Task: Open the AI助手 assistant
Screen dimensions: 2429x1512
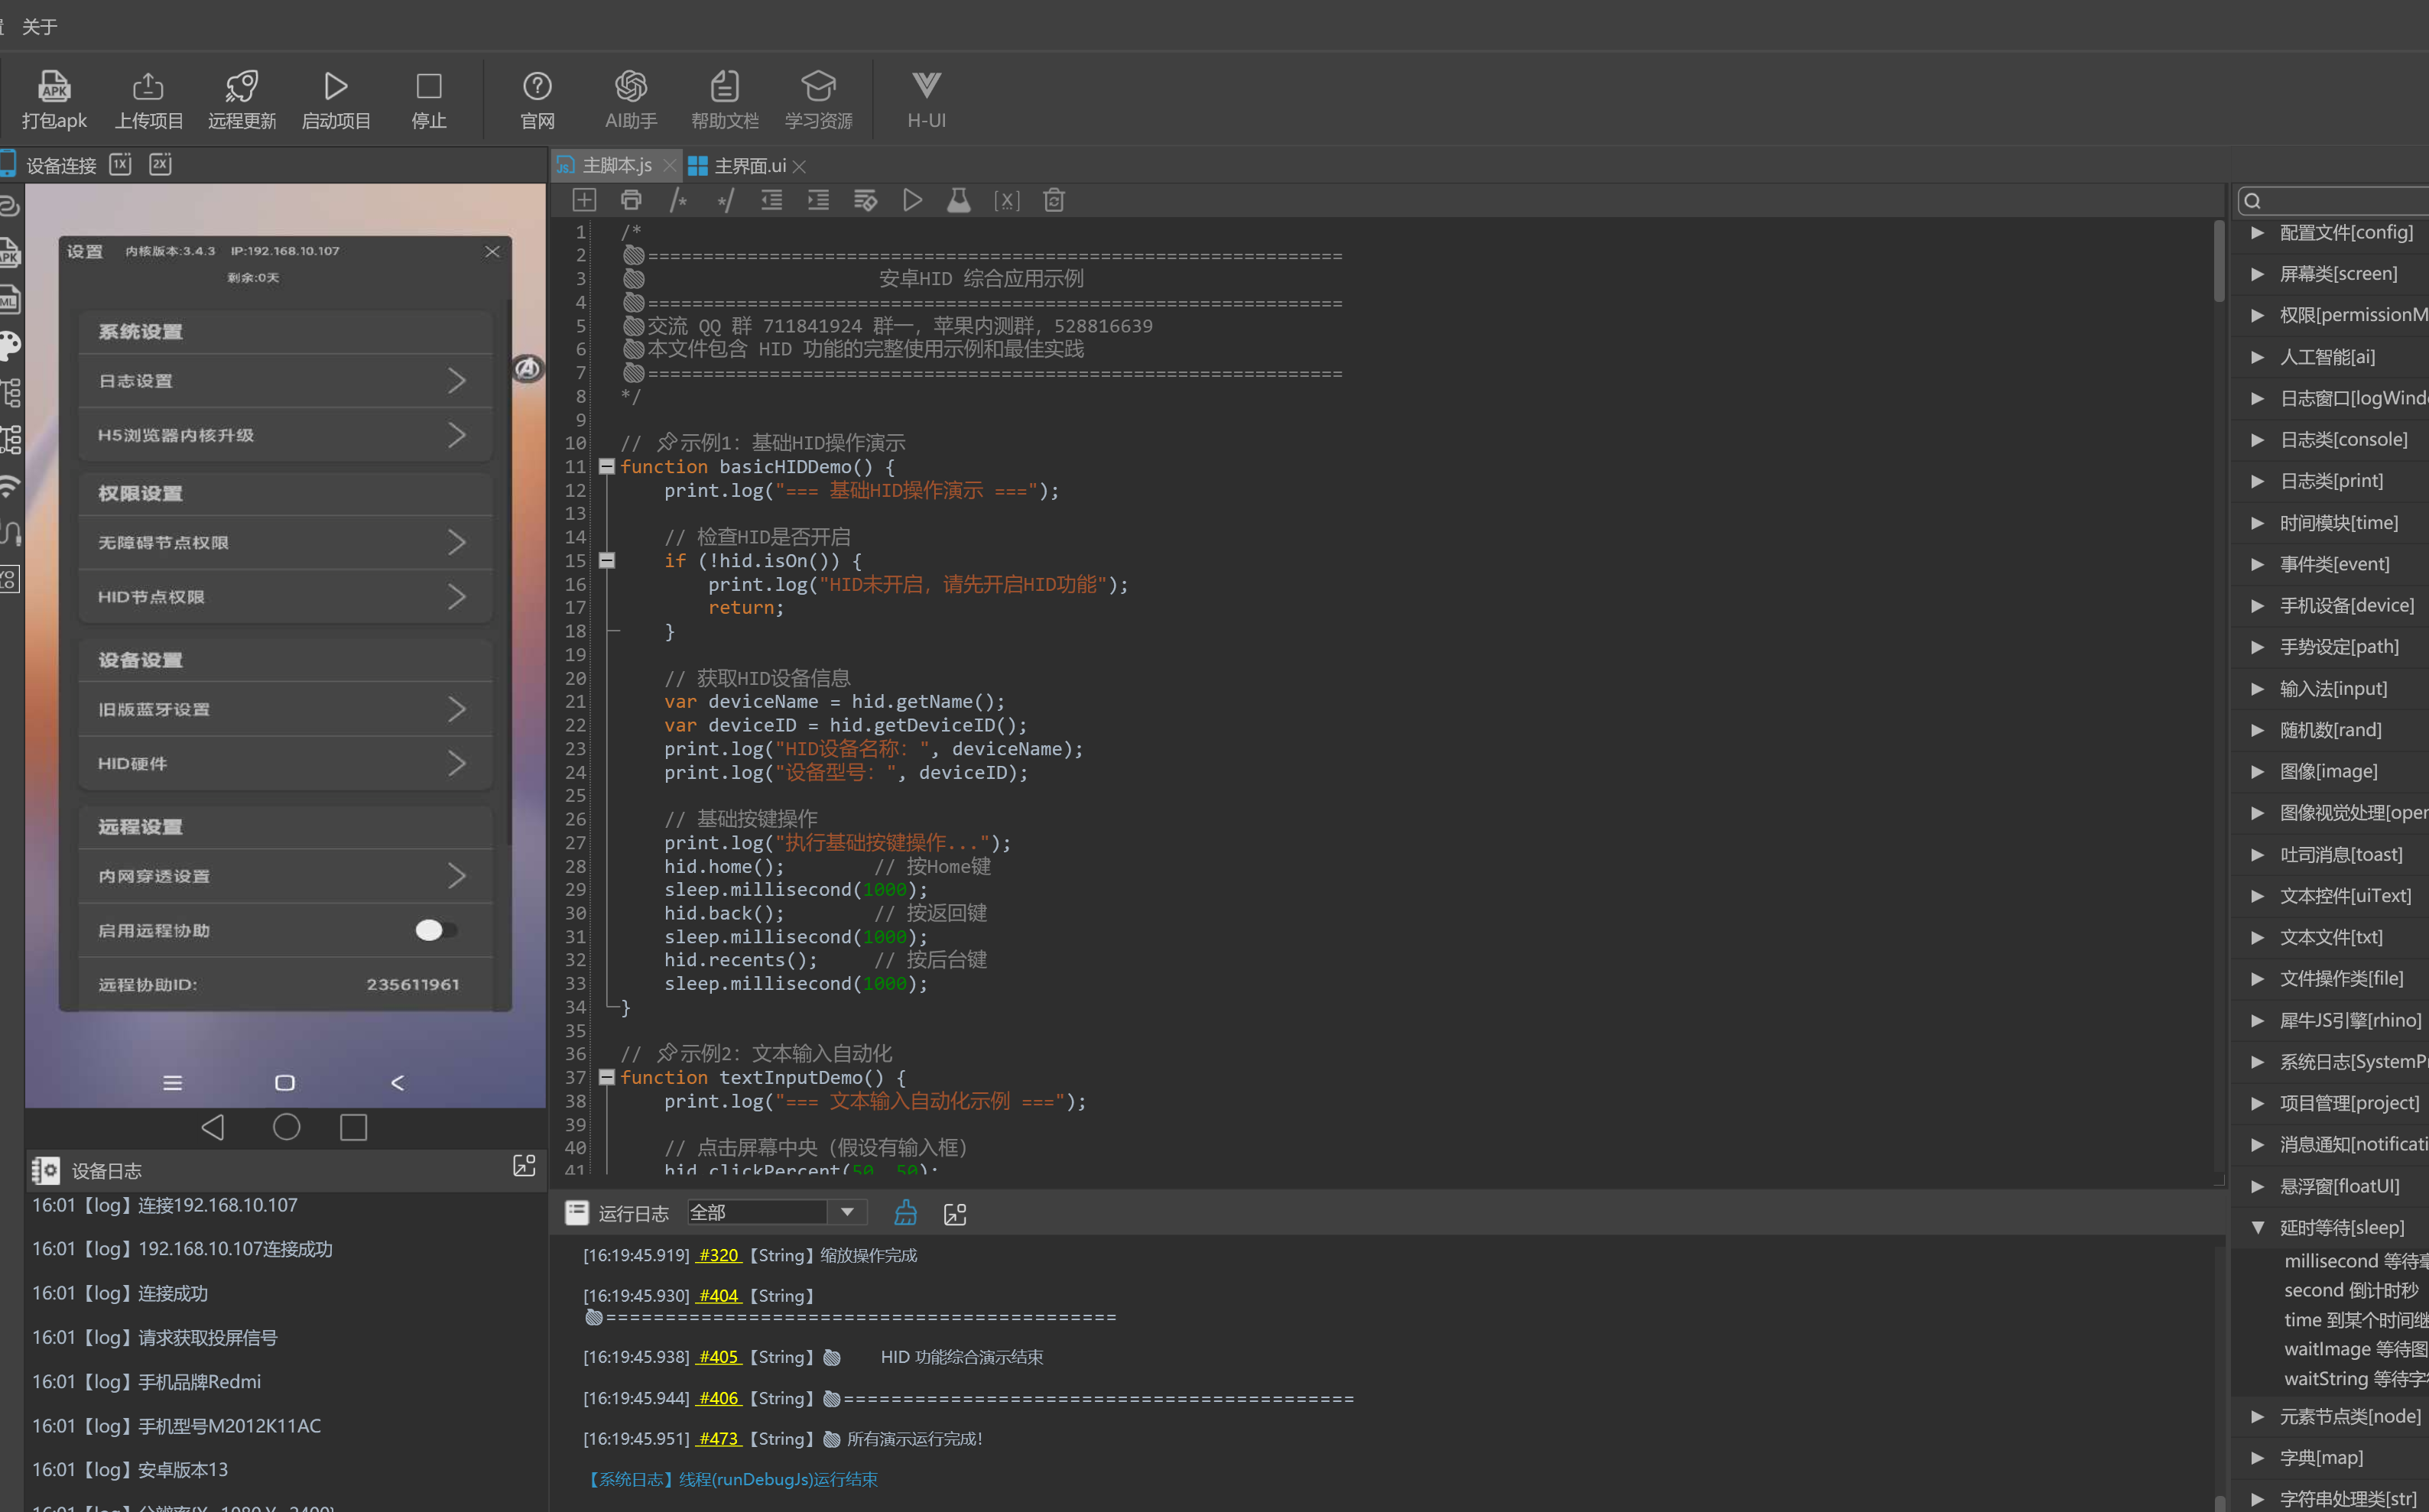Action: [x=630, y=88]
